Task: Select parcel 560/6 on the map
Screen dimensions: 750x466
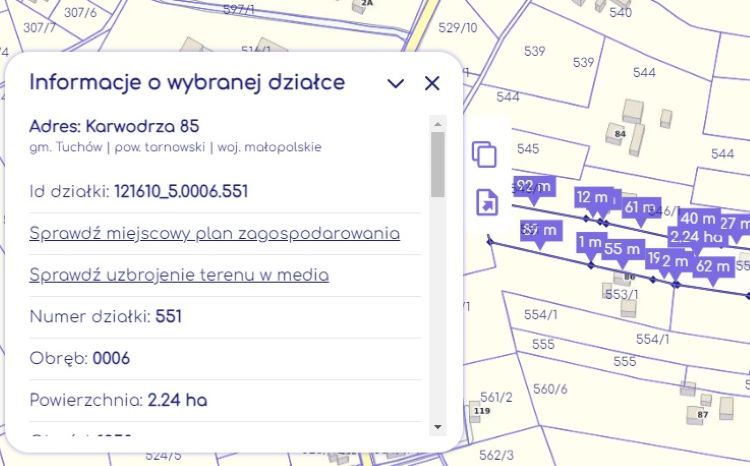Action: [x=550, y=388]
